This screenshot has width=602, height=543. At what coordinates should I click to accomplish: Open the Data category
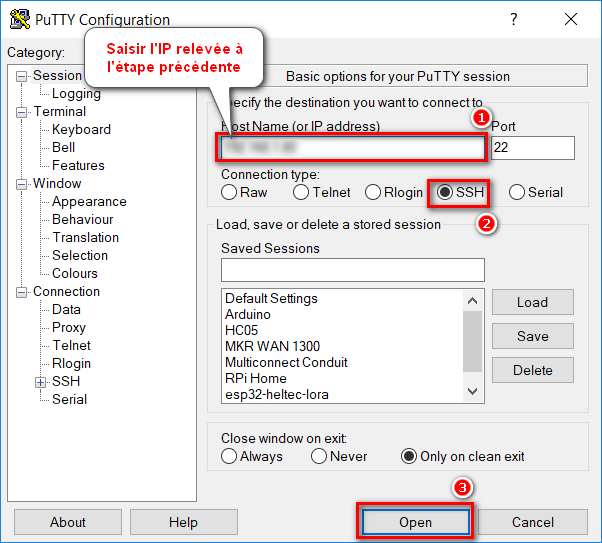(x=66, y=310)
